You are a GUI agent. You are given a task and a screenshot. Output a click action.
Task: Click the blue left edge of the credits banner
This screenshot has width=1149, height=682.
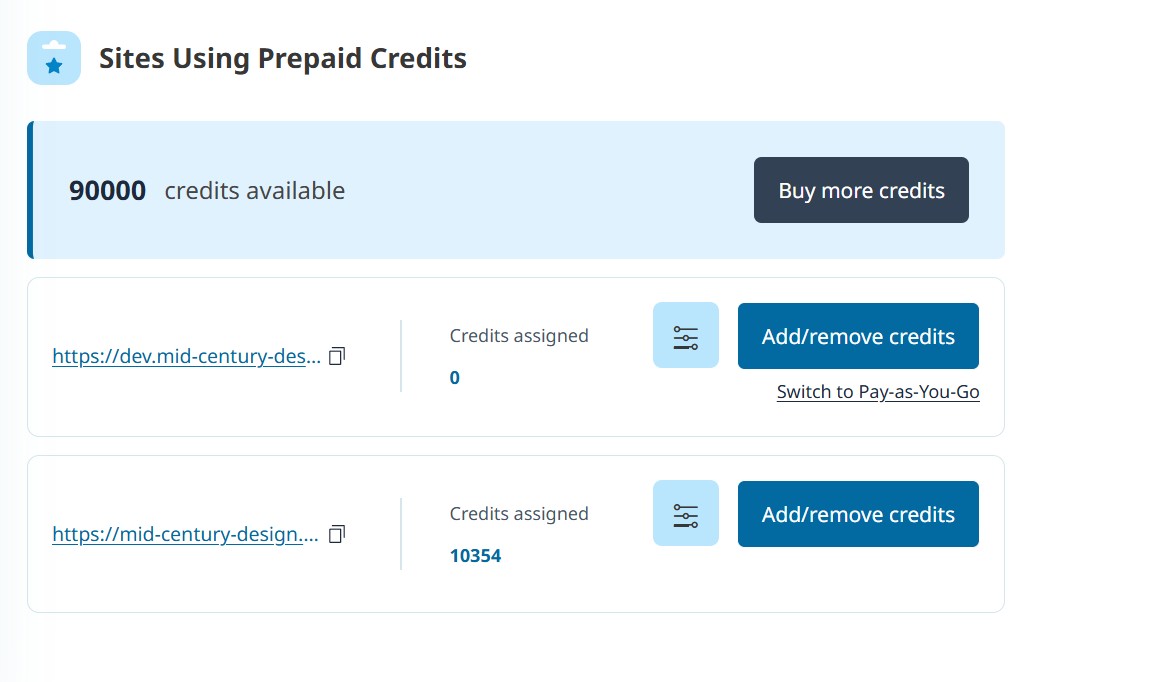pyautogui.click(x=30, y=190)
